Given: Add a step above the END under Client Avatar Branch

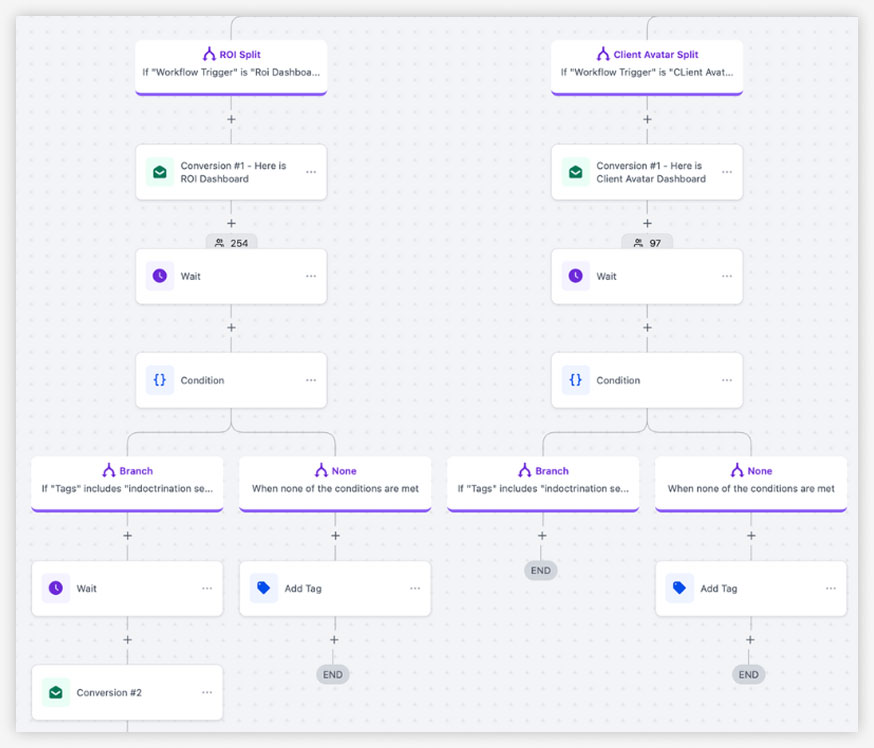Looking at the screenshot, I should pyautogui.click(x=542, y=535).
